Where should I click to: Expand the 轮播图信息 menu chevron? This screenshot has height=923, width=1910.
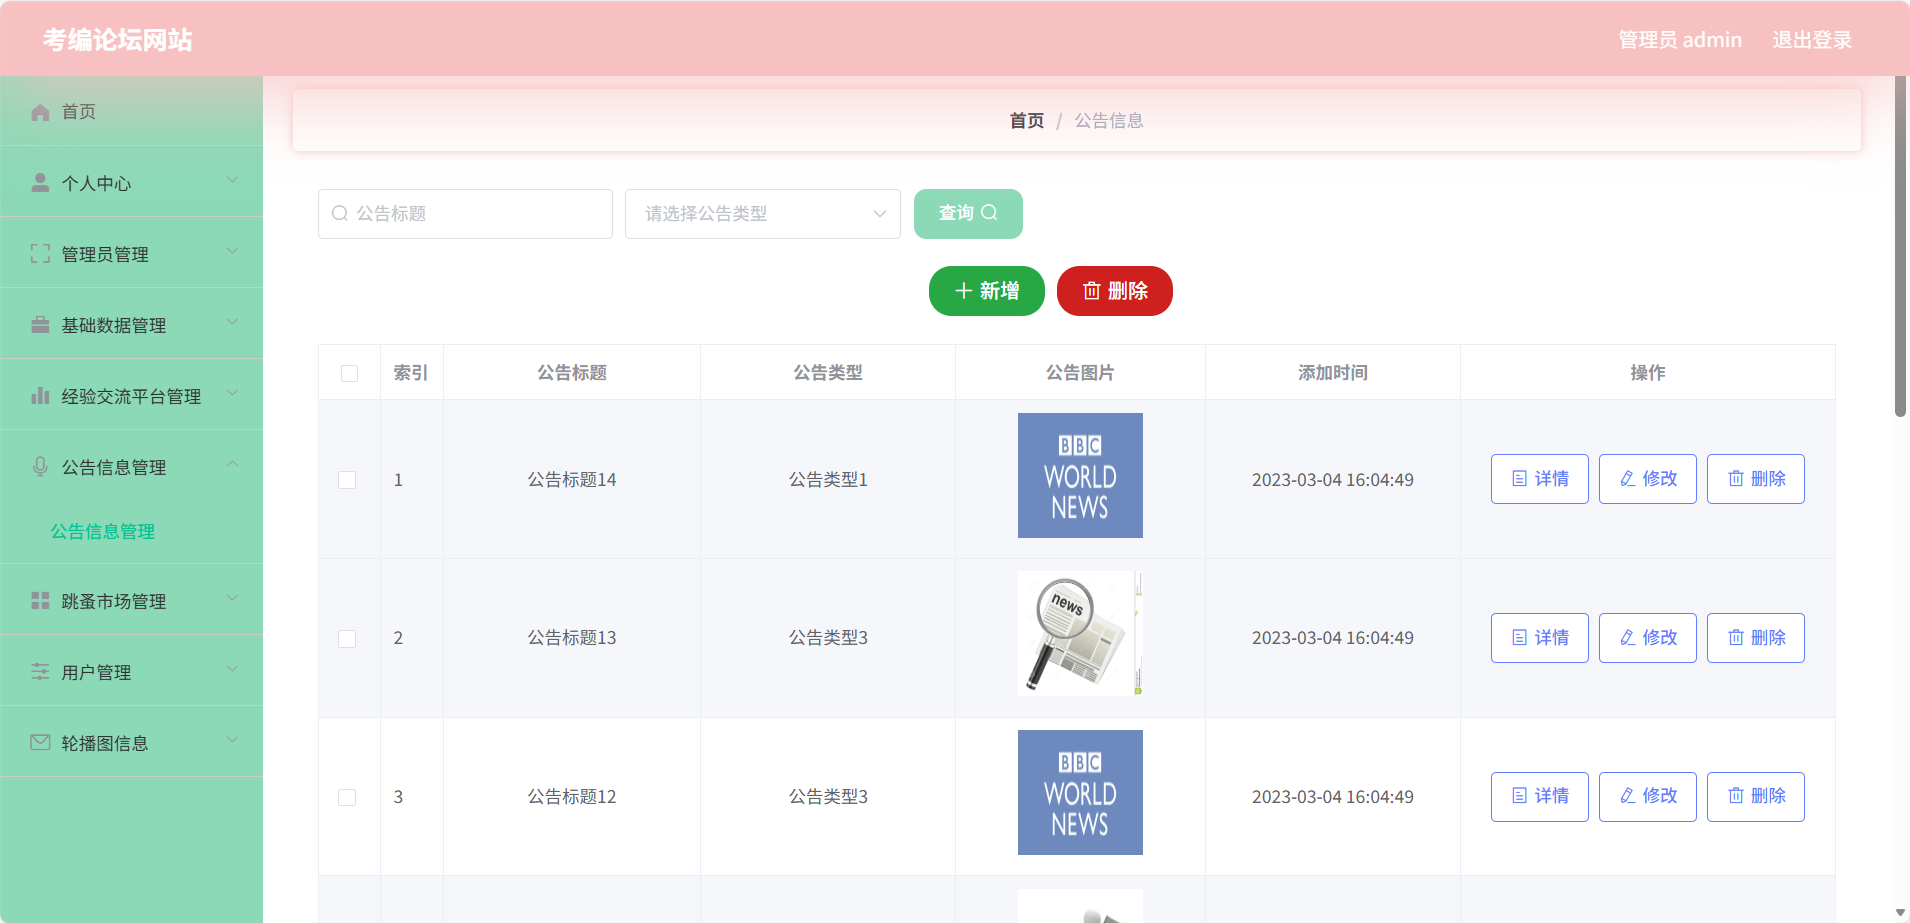[x=232, y=740]
